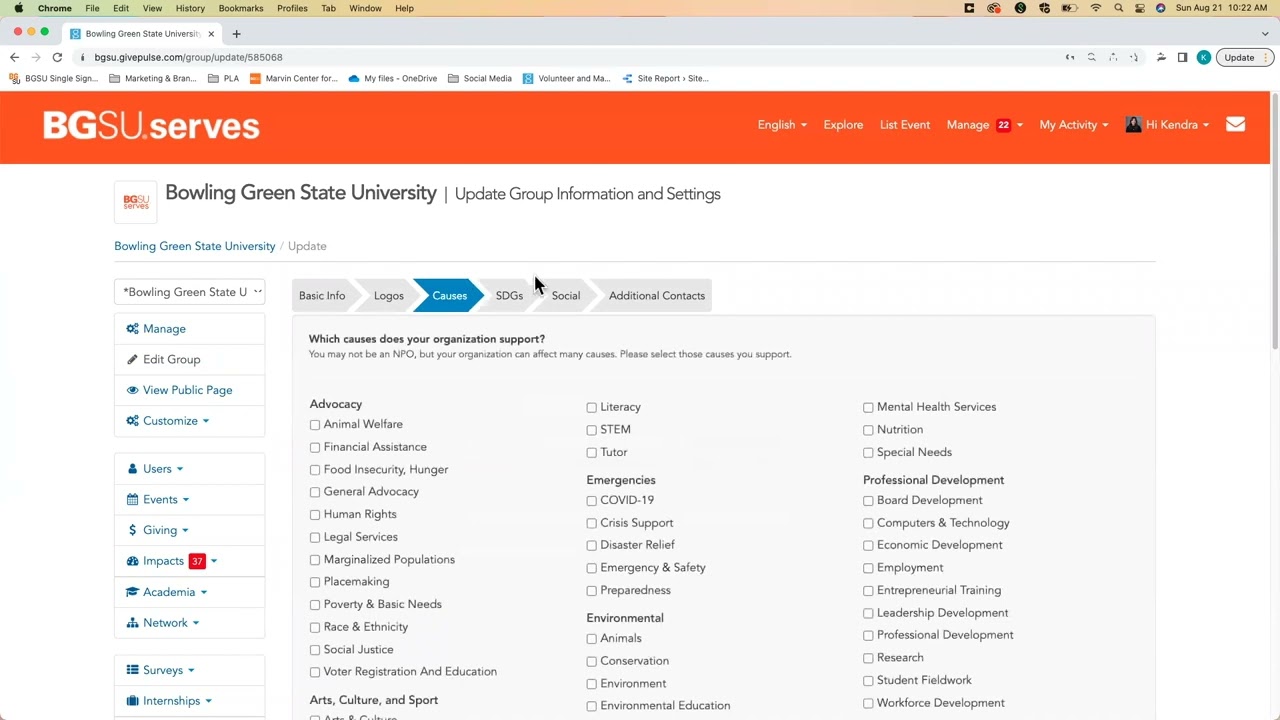Click the page vertical scrollbar

click(x=1274, y=220)
